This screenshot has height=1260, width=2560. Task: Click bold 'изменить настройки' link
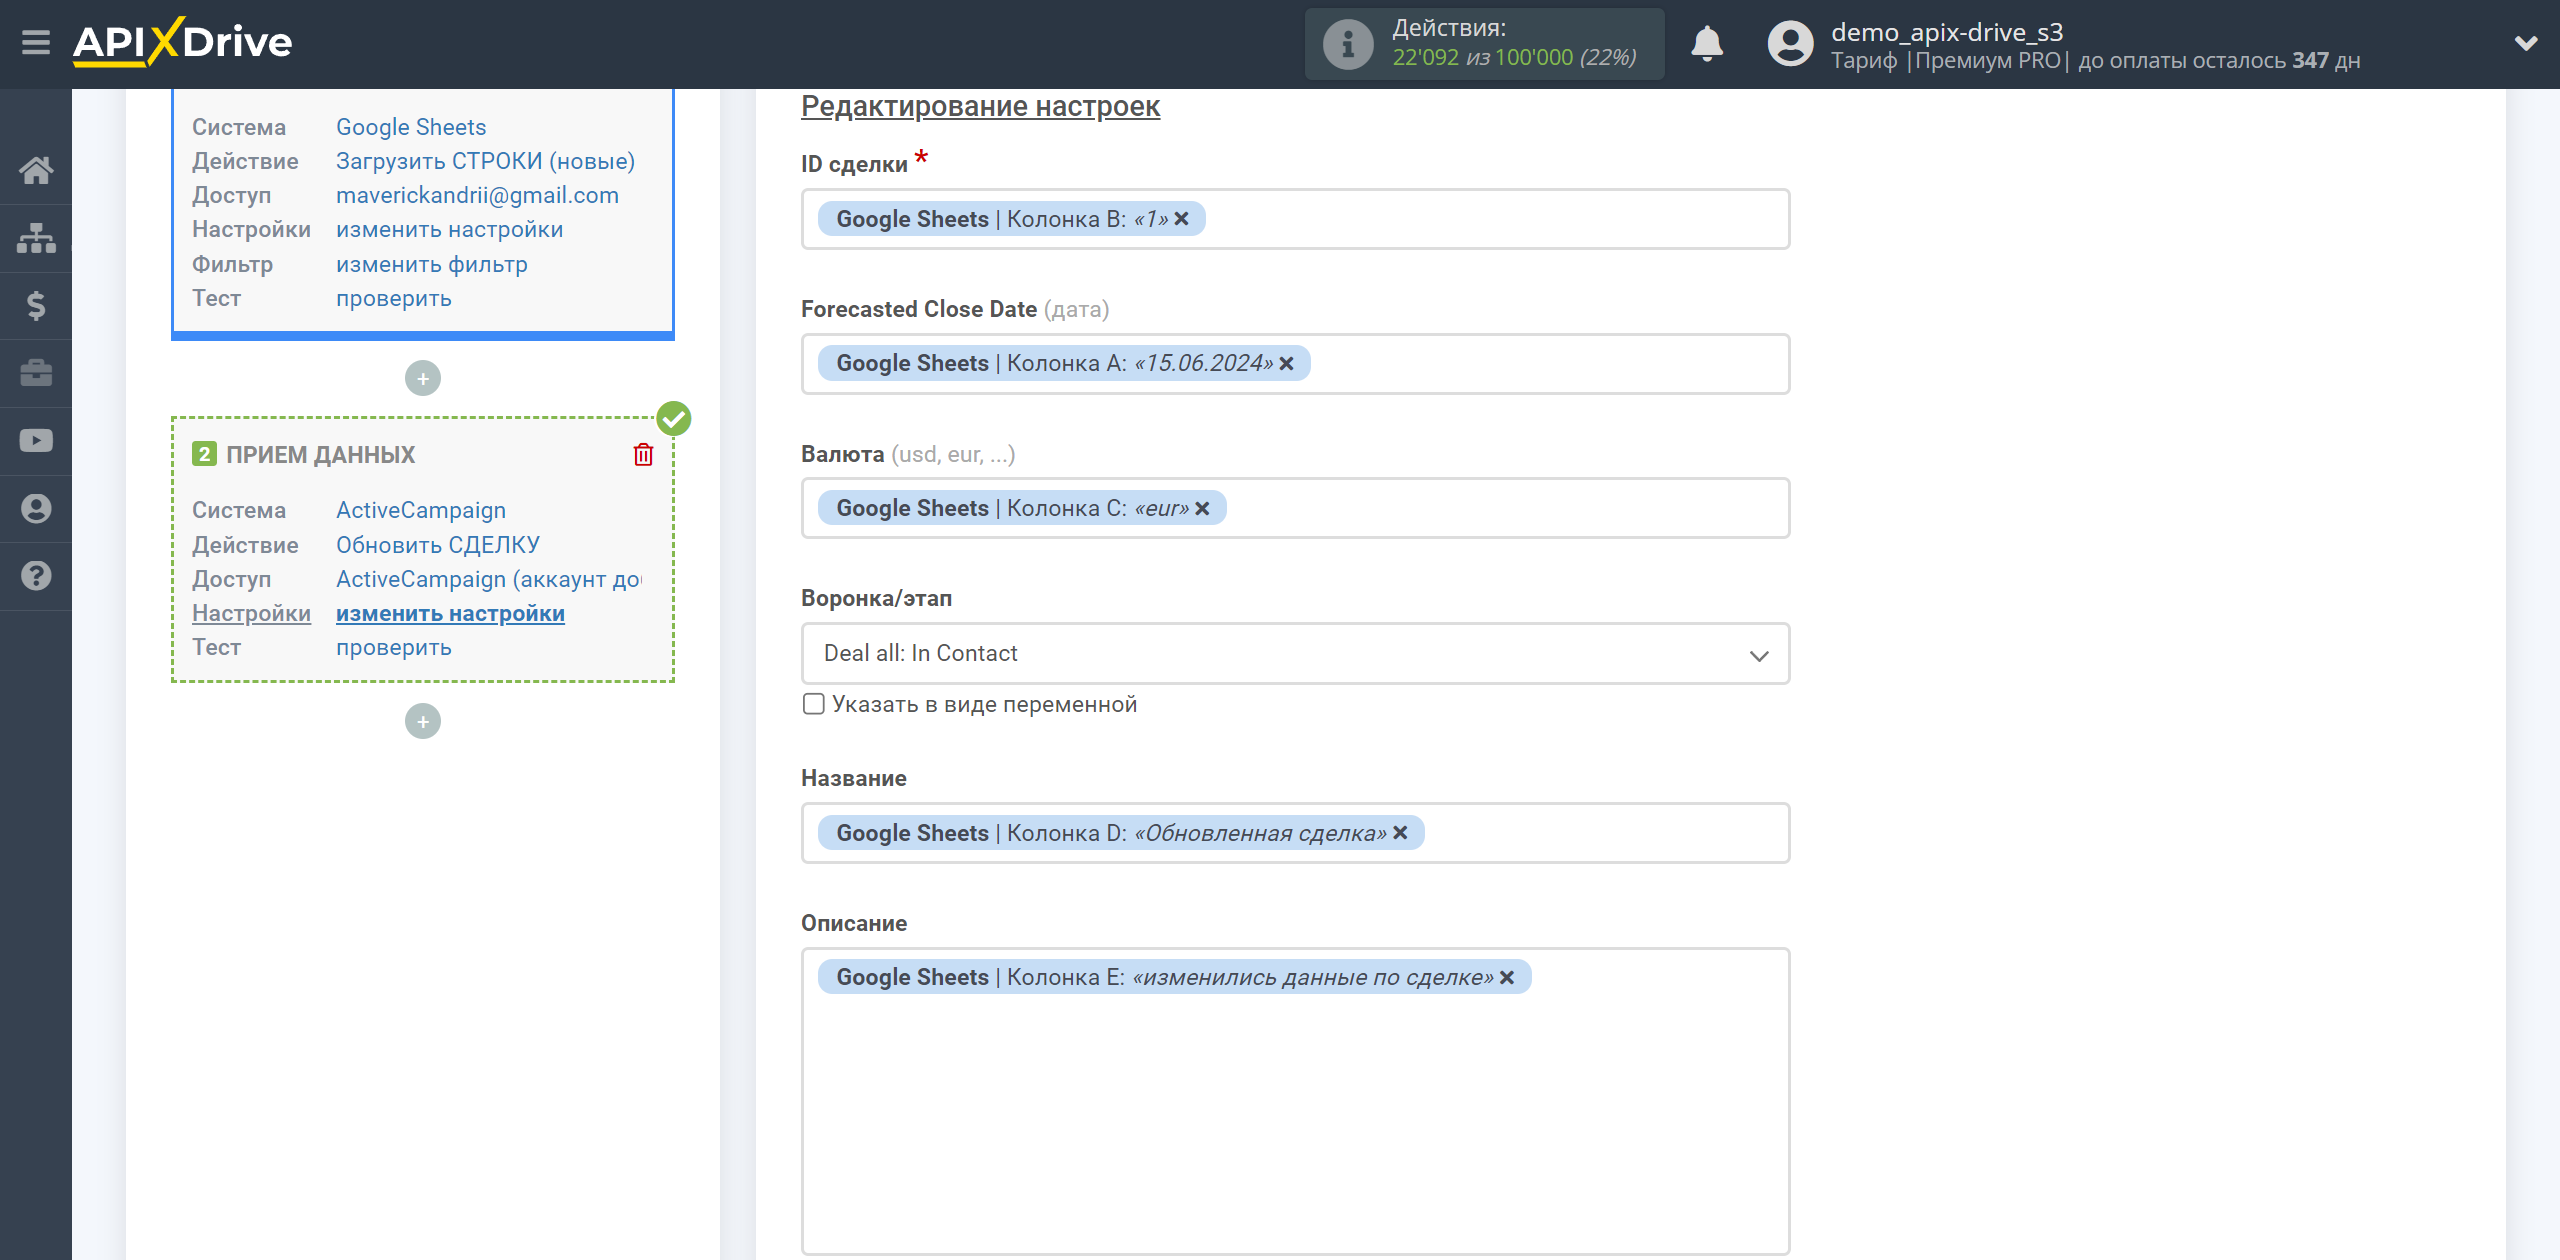coord(450,613)
